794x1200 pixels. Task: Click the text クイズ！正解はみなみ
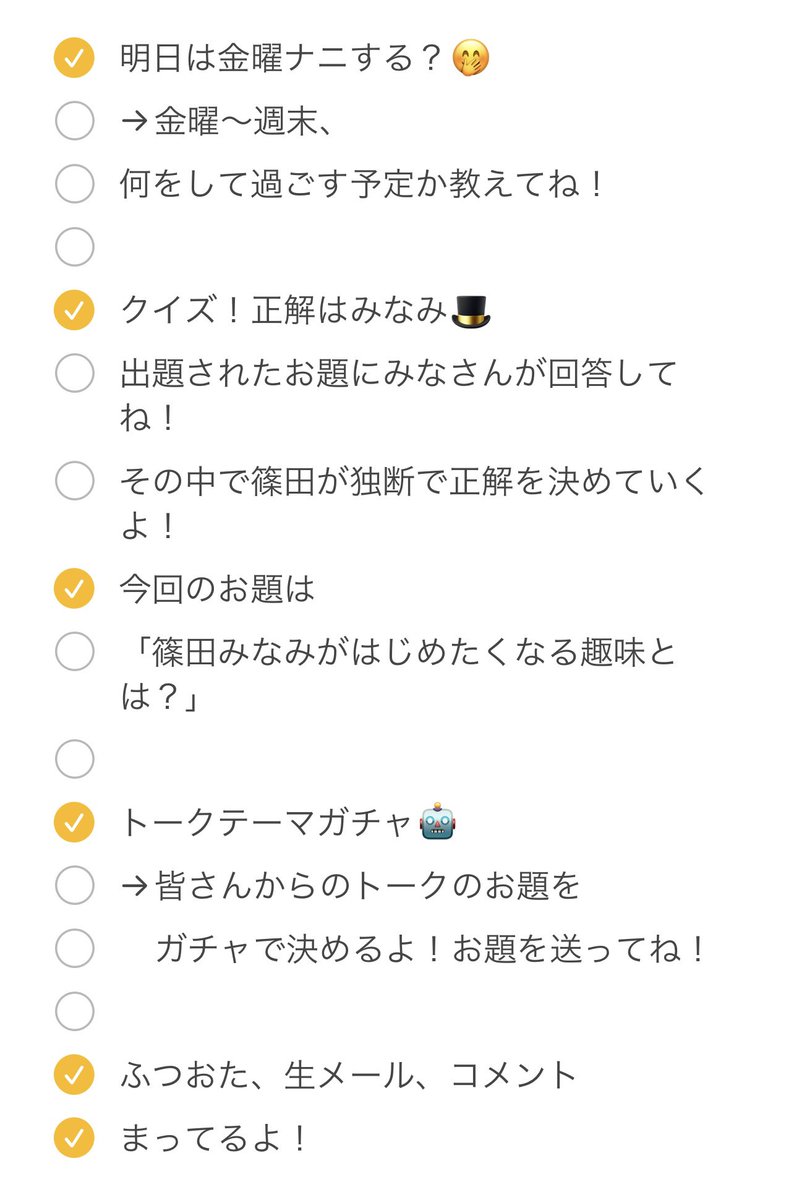point(283,311)
